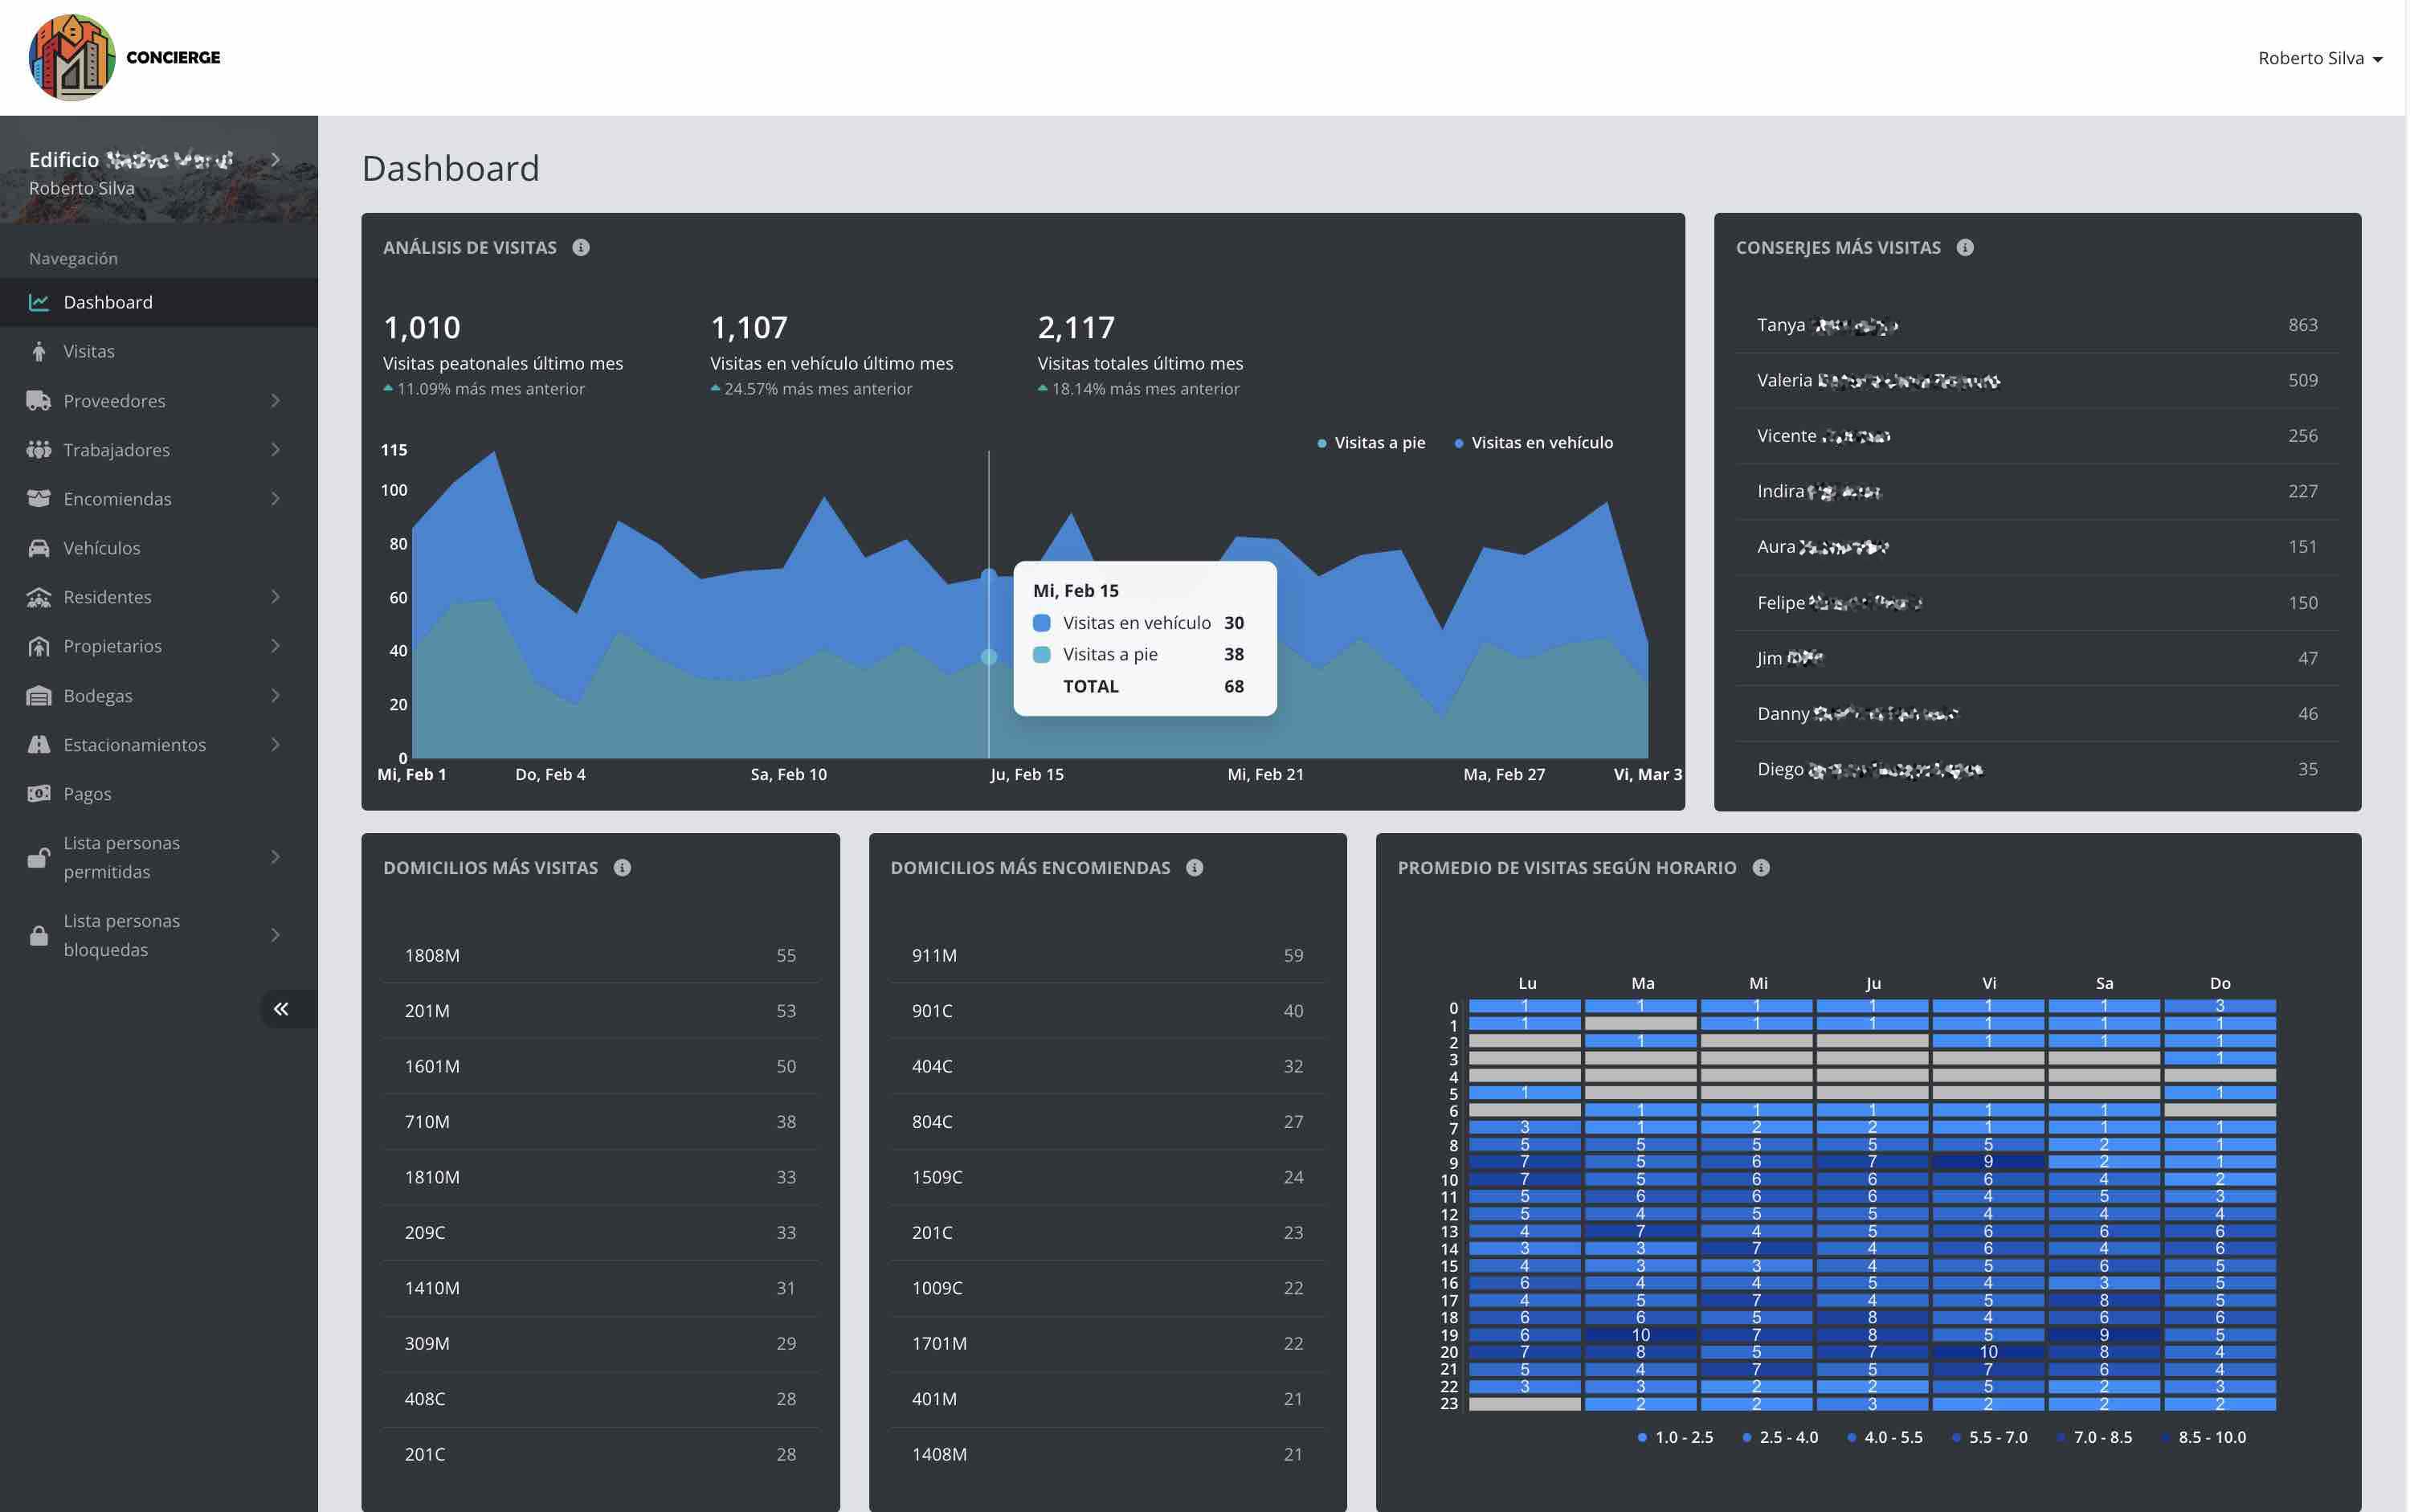
Task: Click the Vehículos car icon
Action: click(x=39, y=547)
